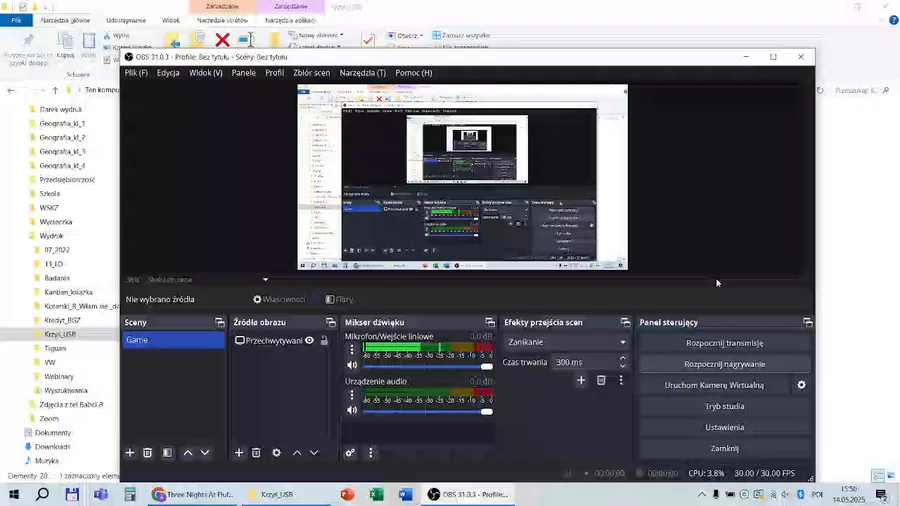The image size is (900, 506).
Task: Open Ustawienia button in control panel
Action: coord(724,427)
